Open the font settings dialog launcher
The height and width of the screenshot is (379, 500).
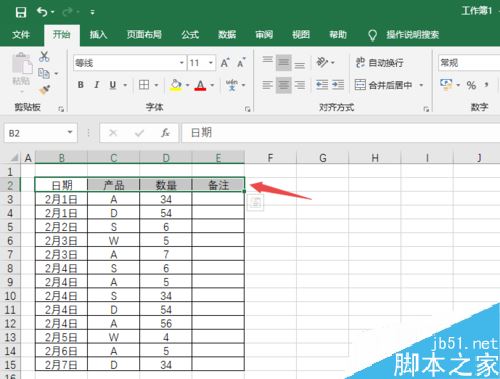(247, 109)
